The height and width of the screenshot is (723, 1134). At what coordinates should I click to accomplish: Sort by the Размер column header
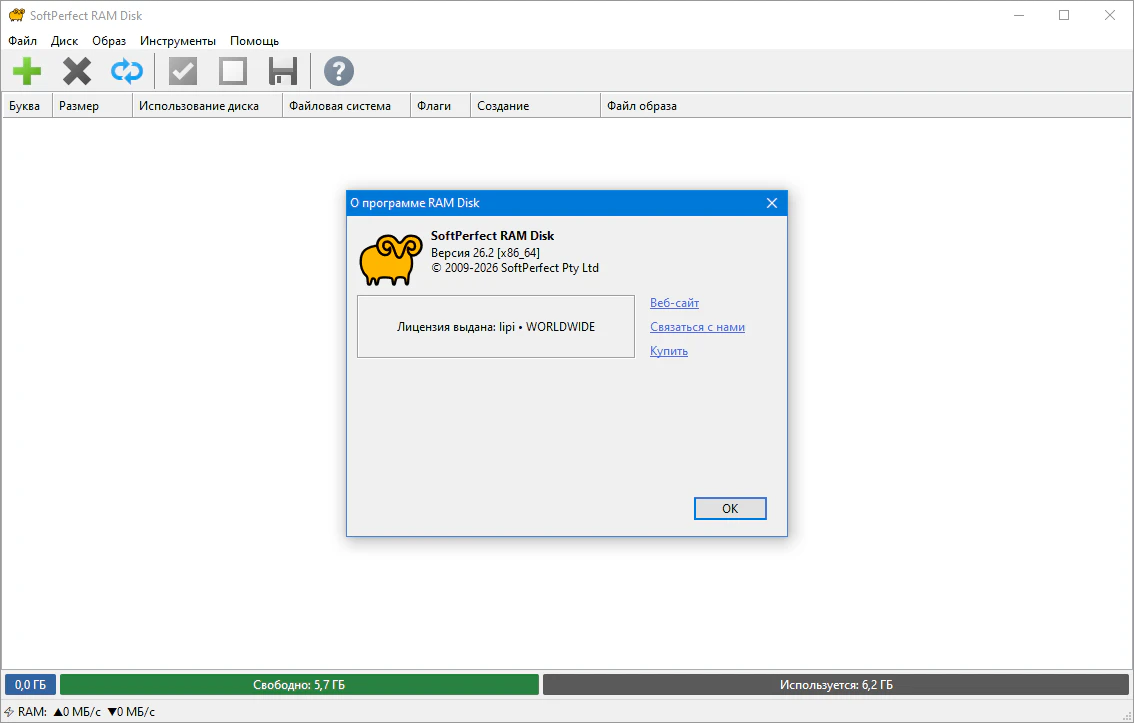coord(93,106)
